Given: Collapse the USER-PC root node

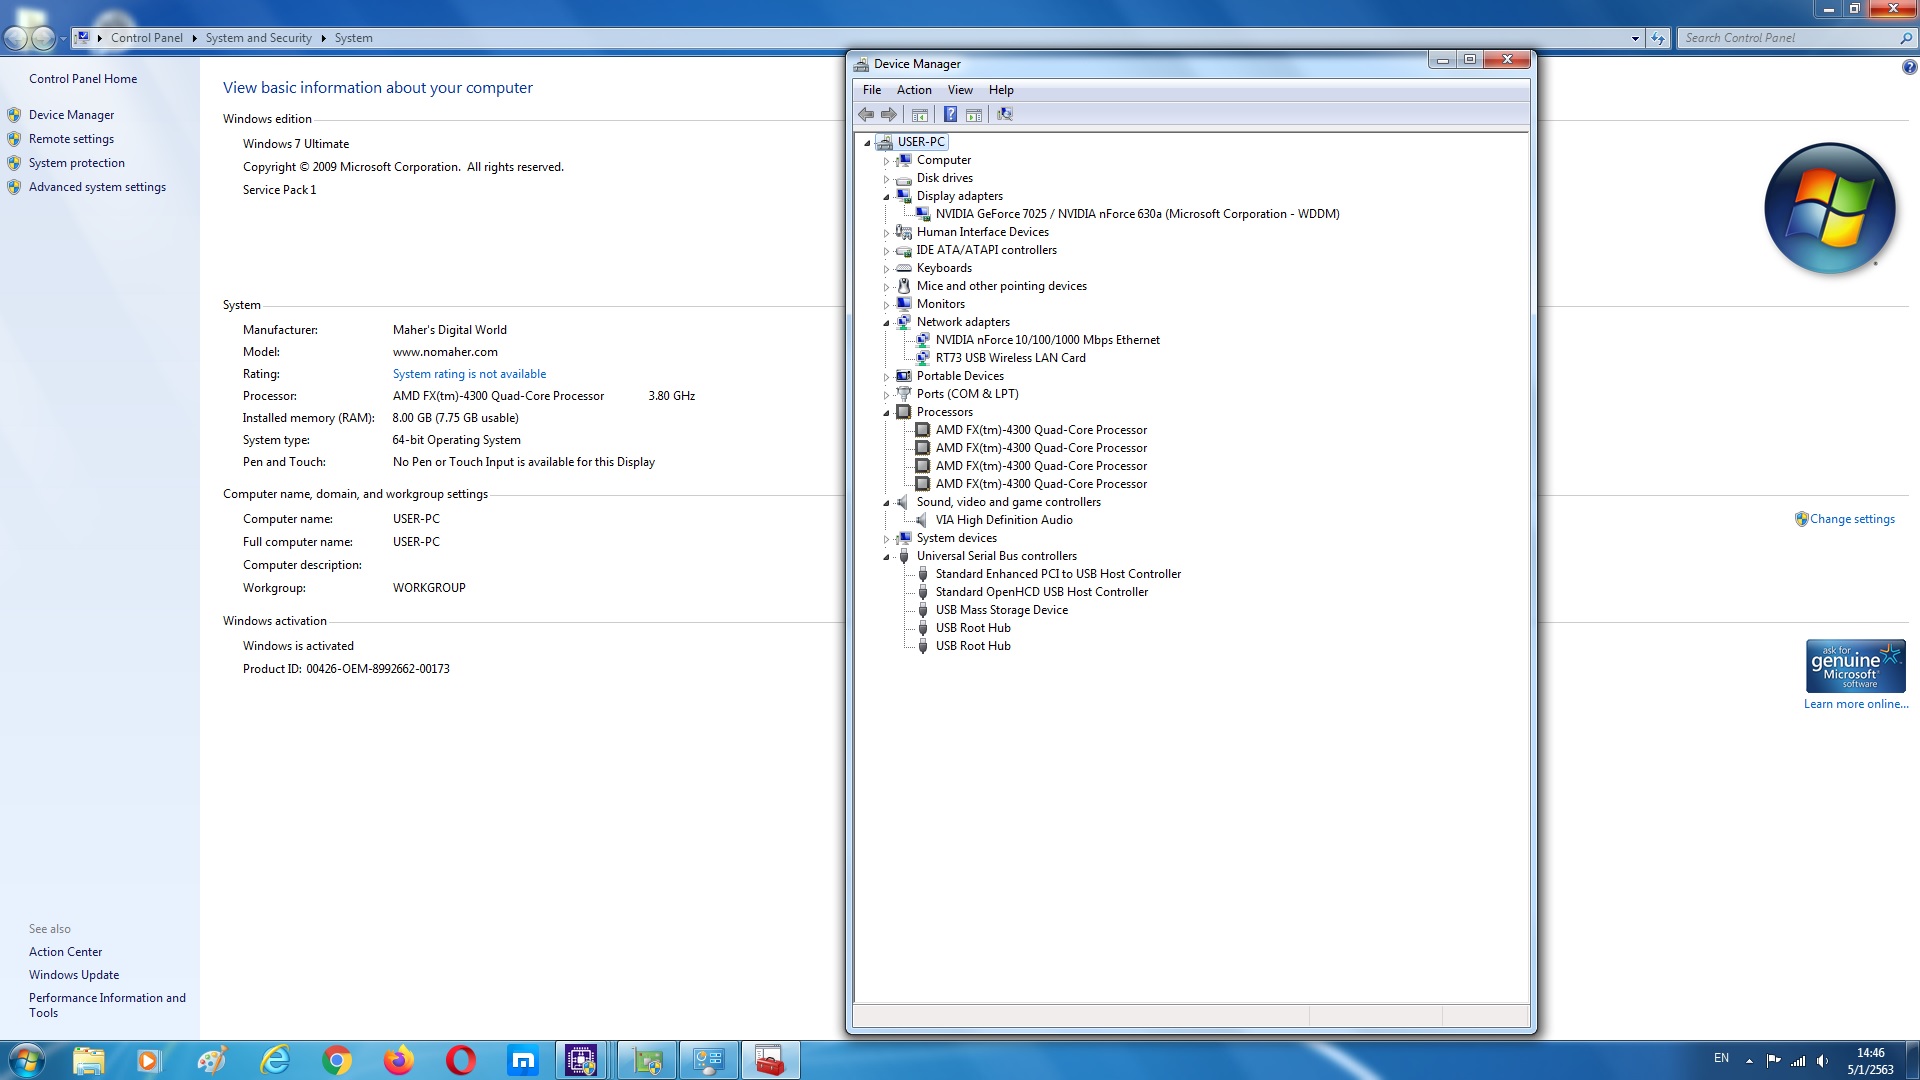Looking at the screenshot, I should tap(867, 143).
